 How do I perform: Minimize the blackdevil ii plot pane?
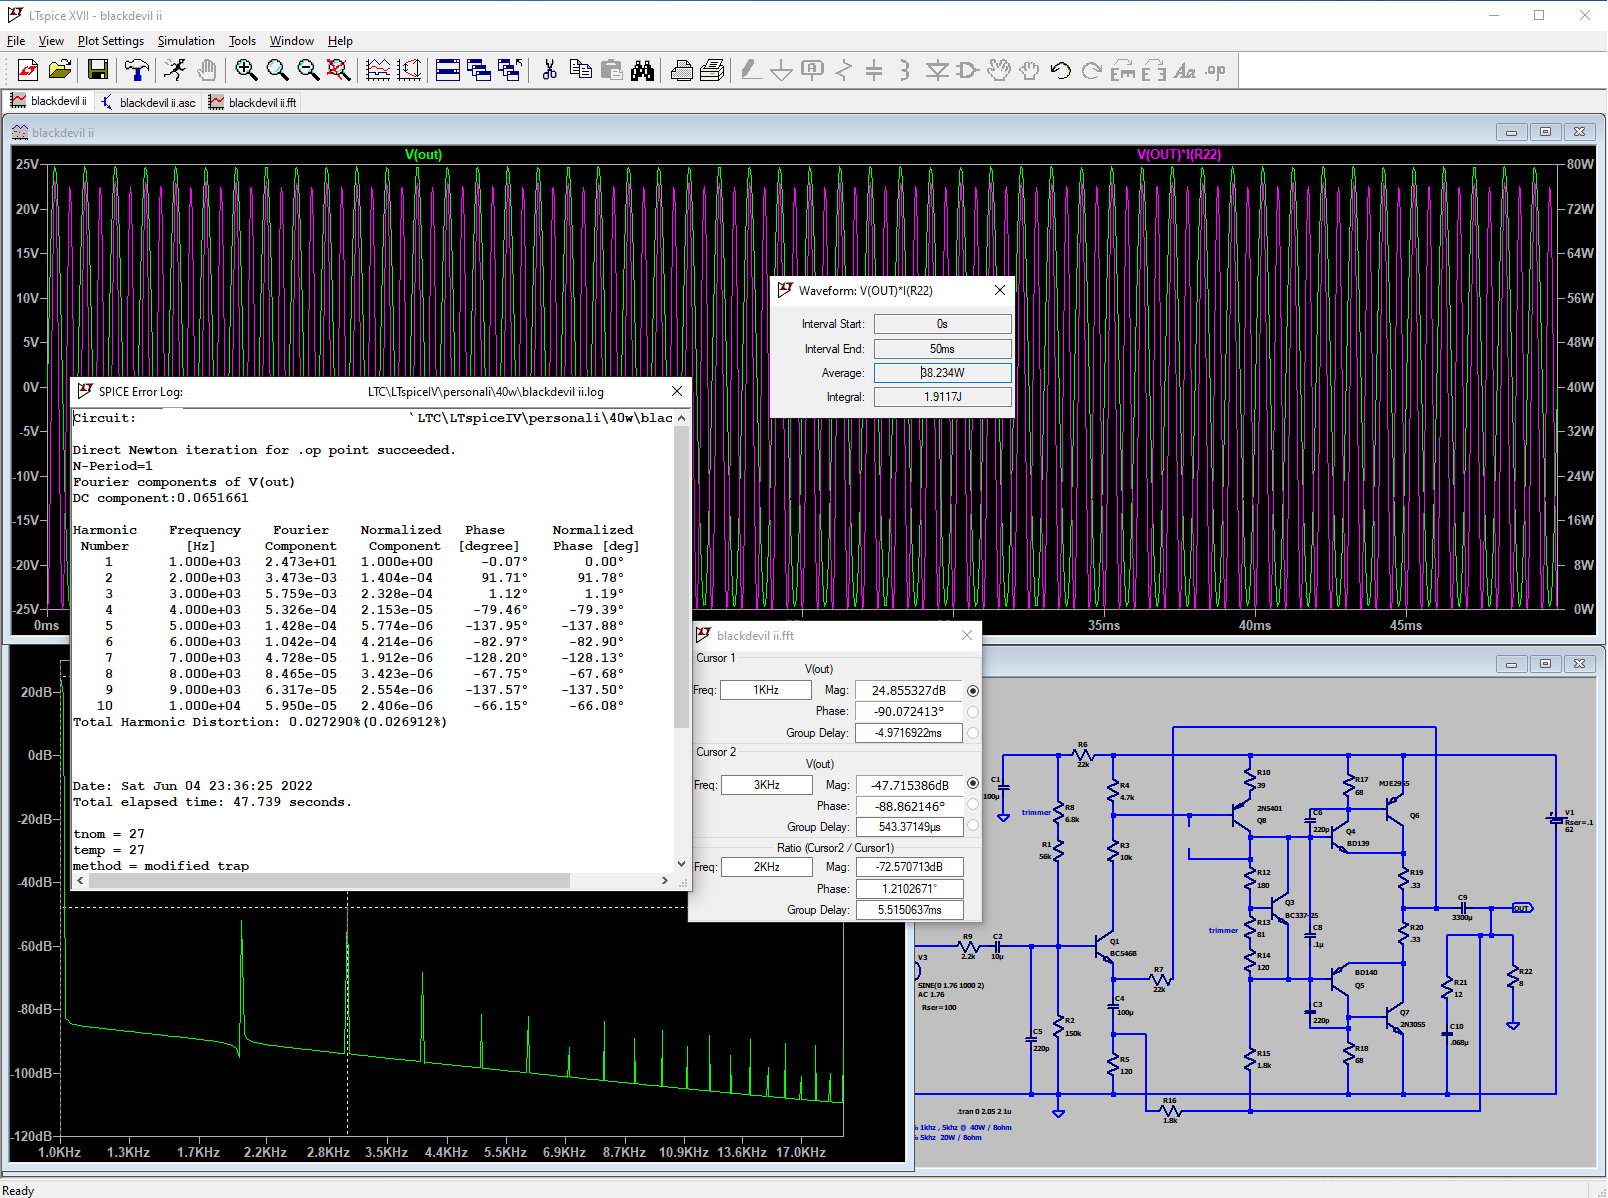click(1511, 132)
